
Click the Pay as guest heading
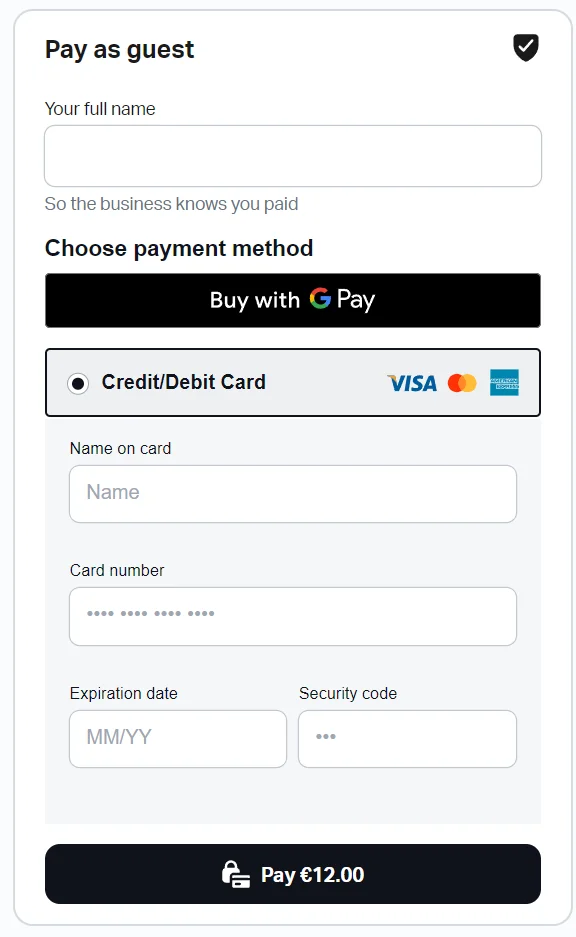tap(120, 50)
